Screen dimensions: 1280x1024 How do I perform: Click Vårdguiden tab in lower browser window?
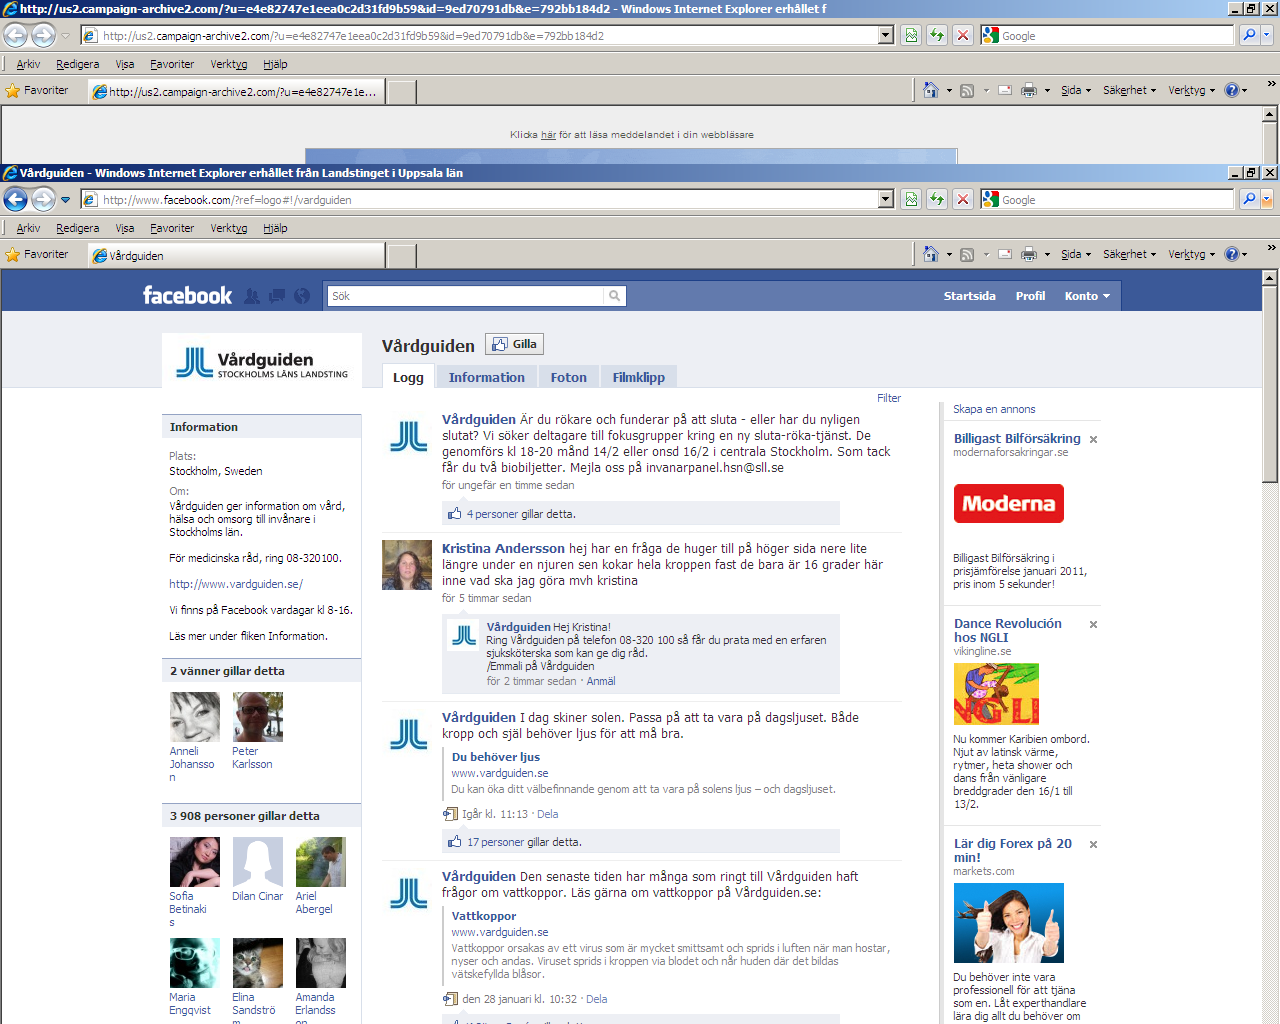[236, 255]
